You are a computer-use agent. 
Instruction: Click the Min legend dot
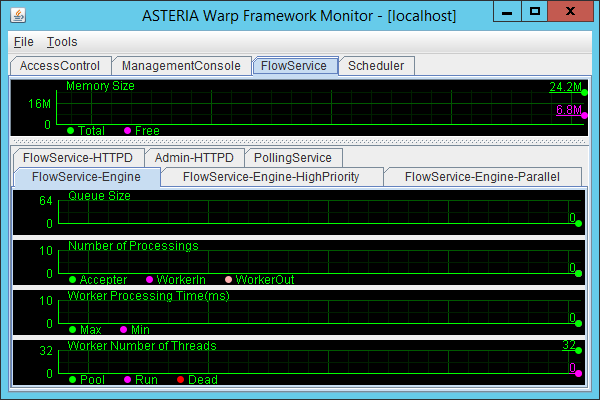coord(124,329)
